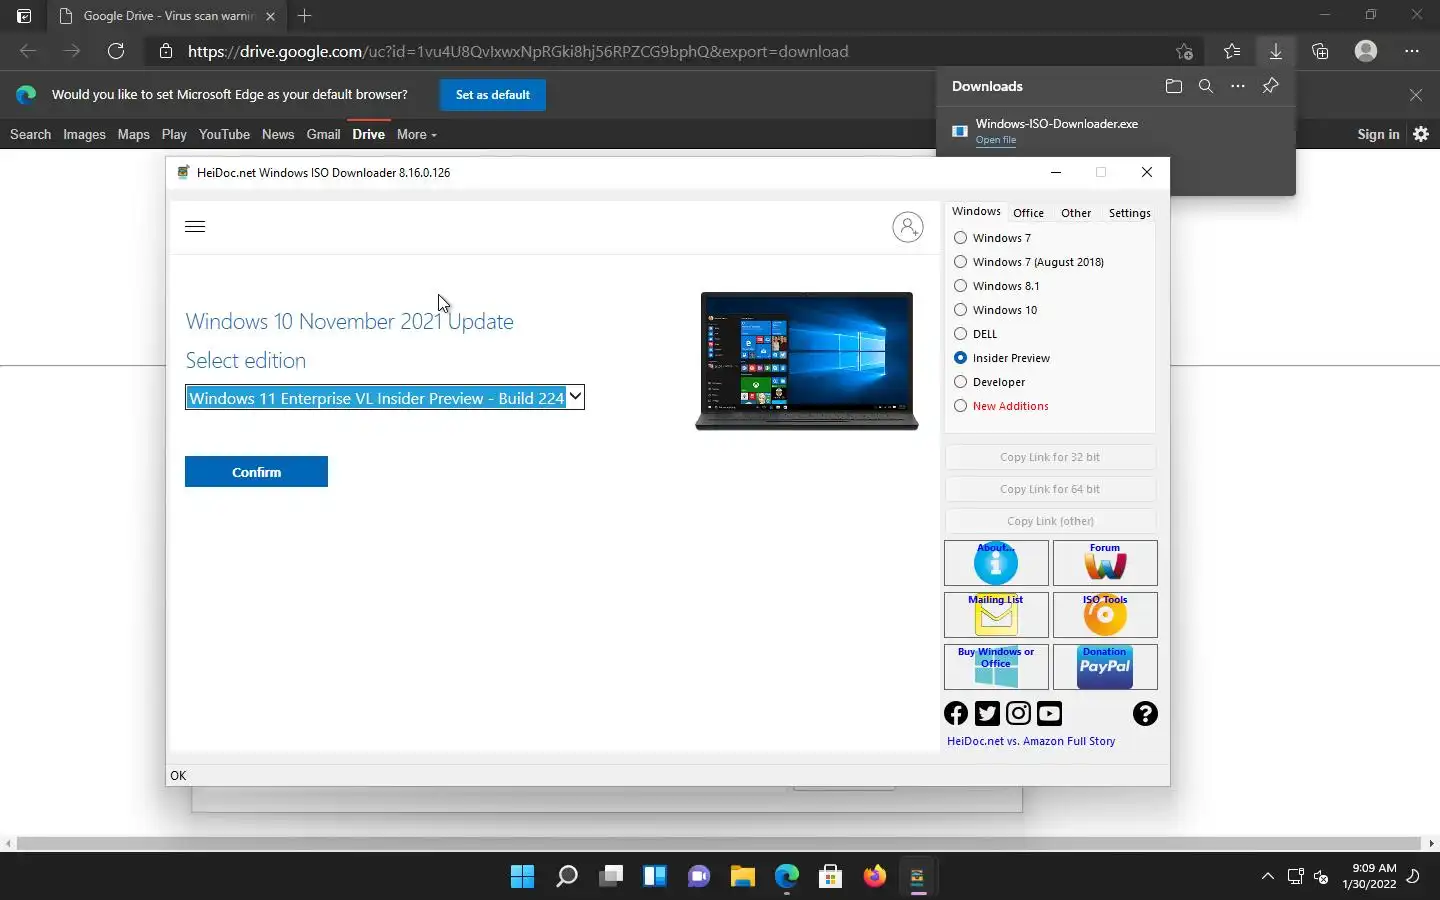Open Windows Start button on taskbar
Screen dimensions: 1440x900
pos(522,877)
